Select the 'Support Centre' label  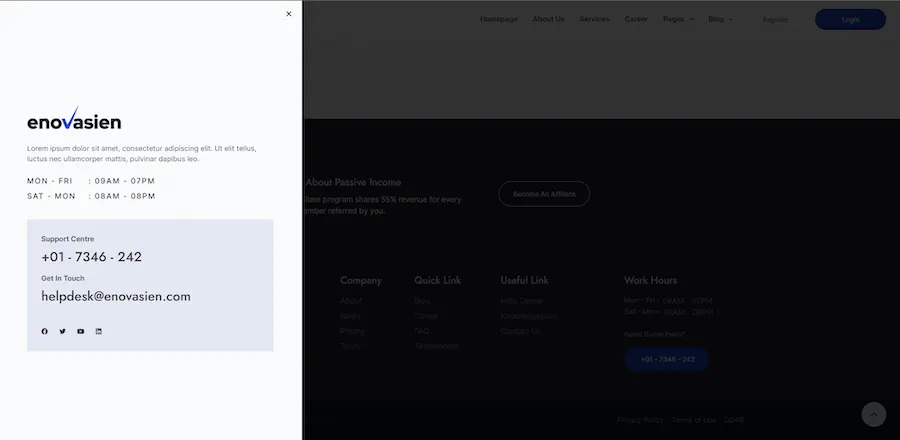[68, 239]
